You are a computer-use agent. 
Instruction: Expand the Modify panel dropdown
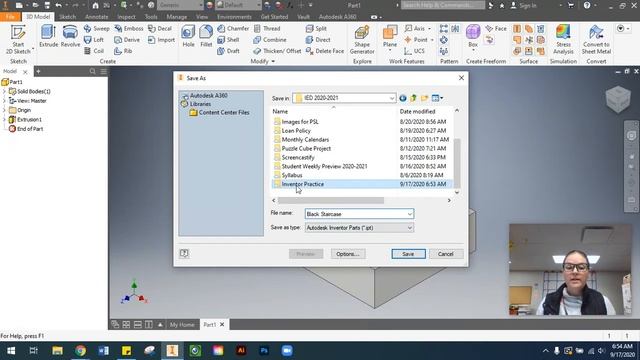(273, 62)
